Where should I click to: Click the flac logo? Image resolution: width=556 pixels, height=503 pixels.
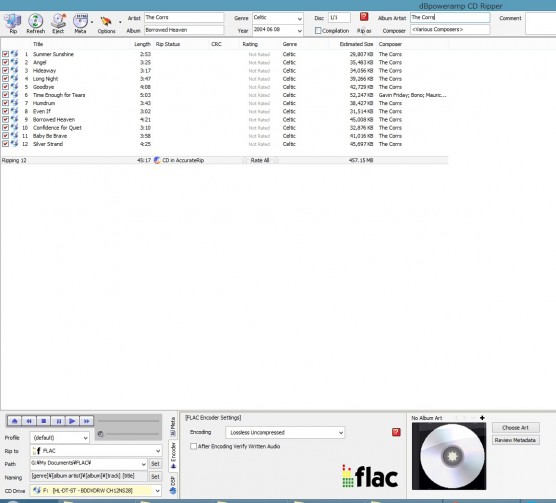tap(370, 476)
